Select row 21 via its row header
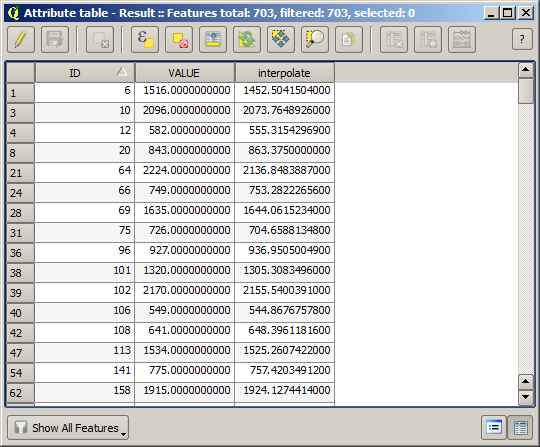This screenshot has width=540, height=447. 20,173
